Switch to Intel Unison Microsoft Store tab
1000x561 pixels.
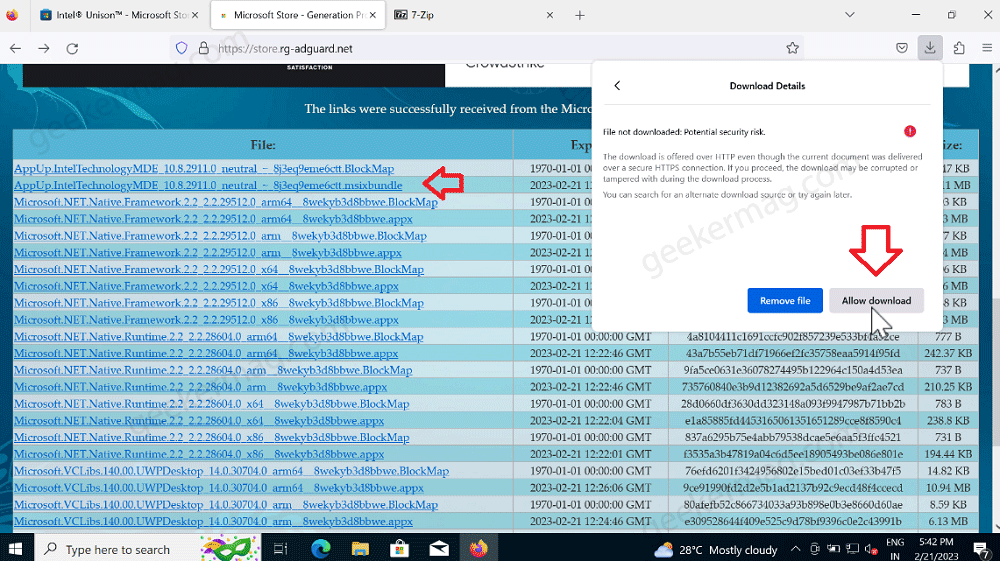coord(119,15)
